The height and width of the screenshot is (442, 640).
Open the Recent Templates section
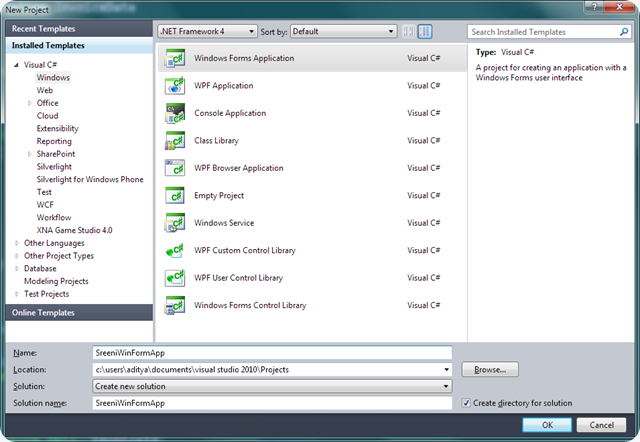coord(79,29)
